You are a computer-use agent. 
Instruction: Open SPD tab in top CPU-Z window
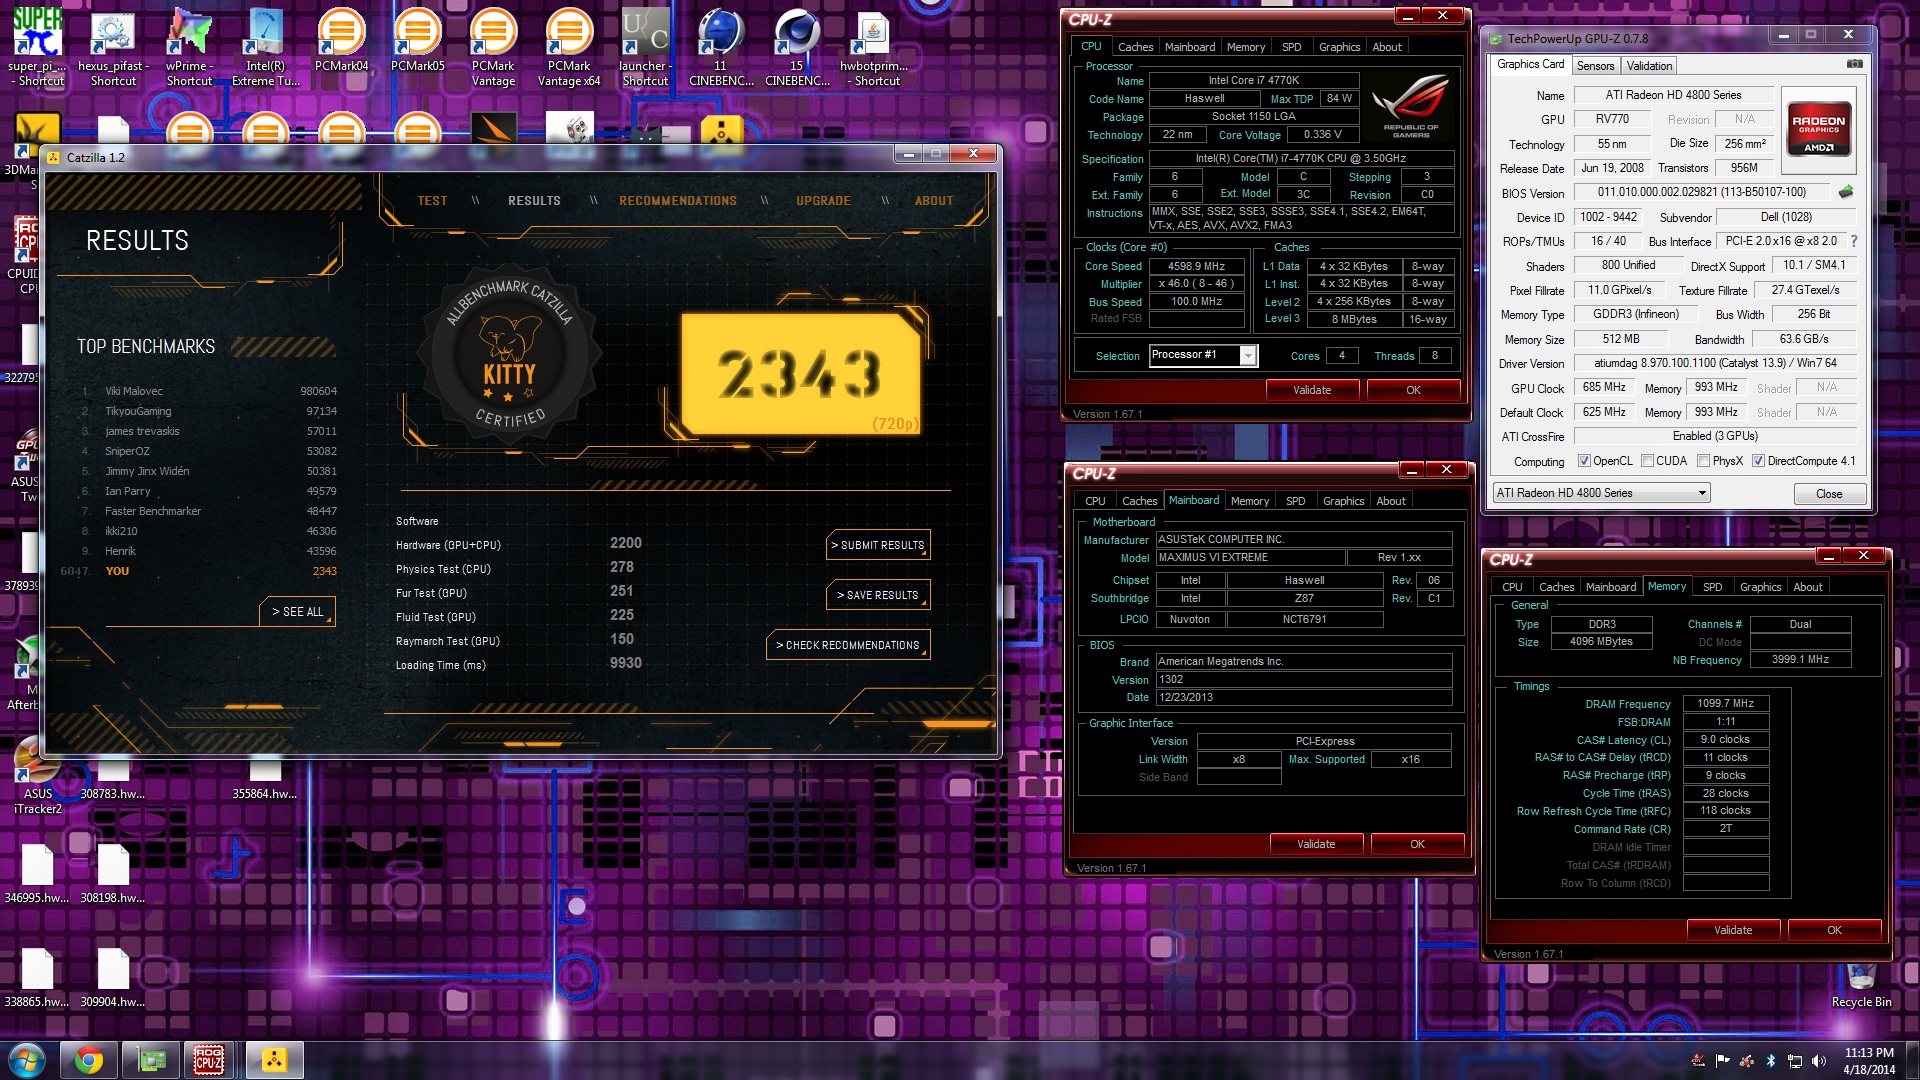(1291, 47)
